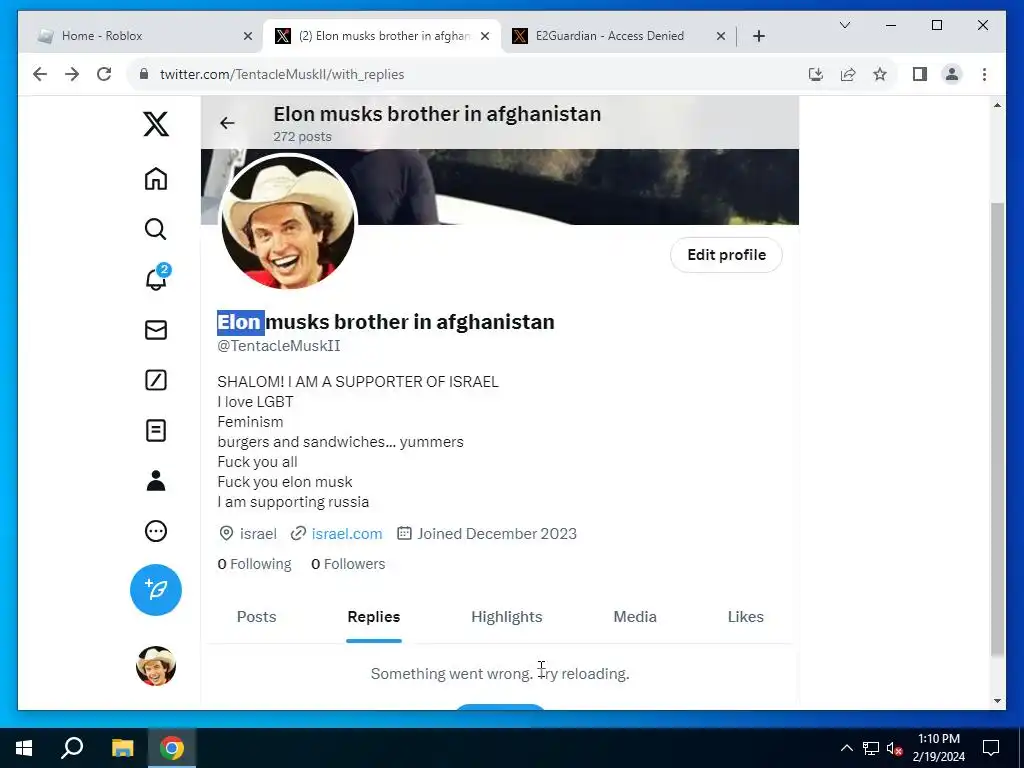Open the israel.com link
The image size is (1024, 768).
(347, 534)
